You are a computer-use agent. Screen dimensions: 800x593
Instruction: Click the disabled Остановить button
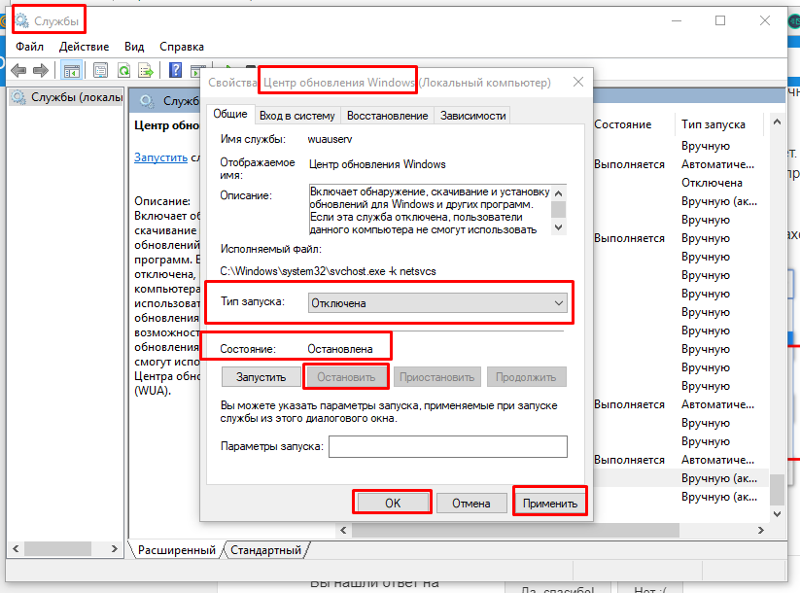tap(346, 377)
